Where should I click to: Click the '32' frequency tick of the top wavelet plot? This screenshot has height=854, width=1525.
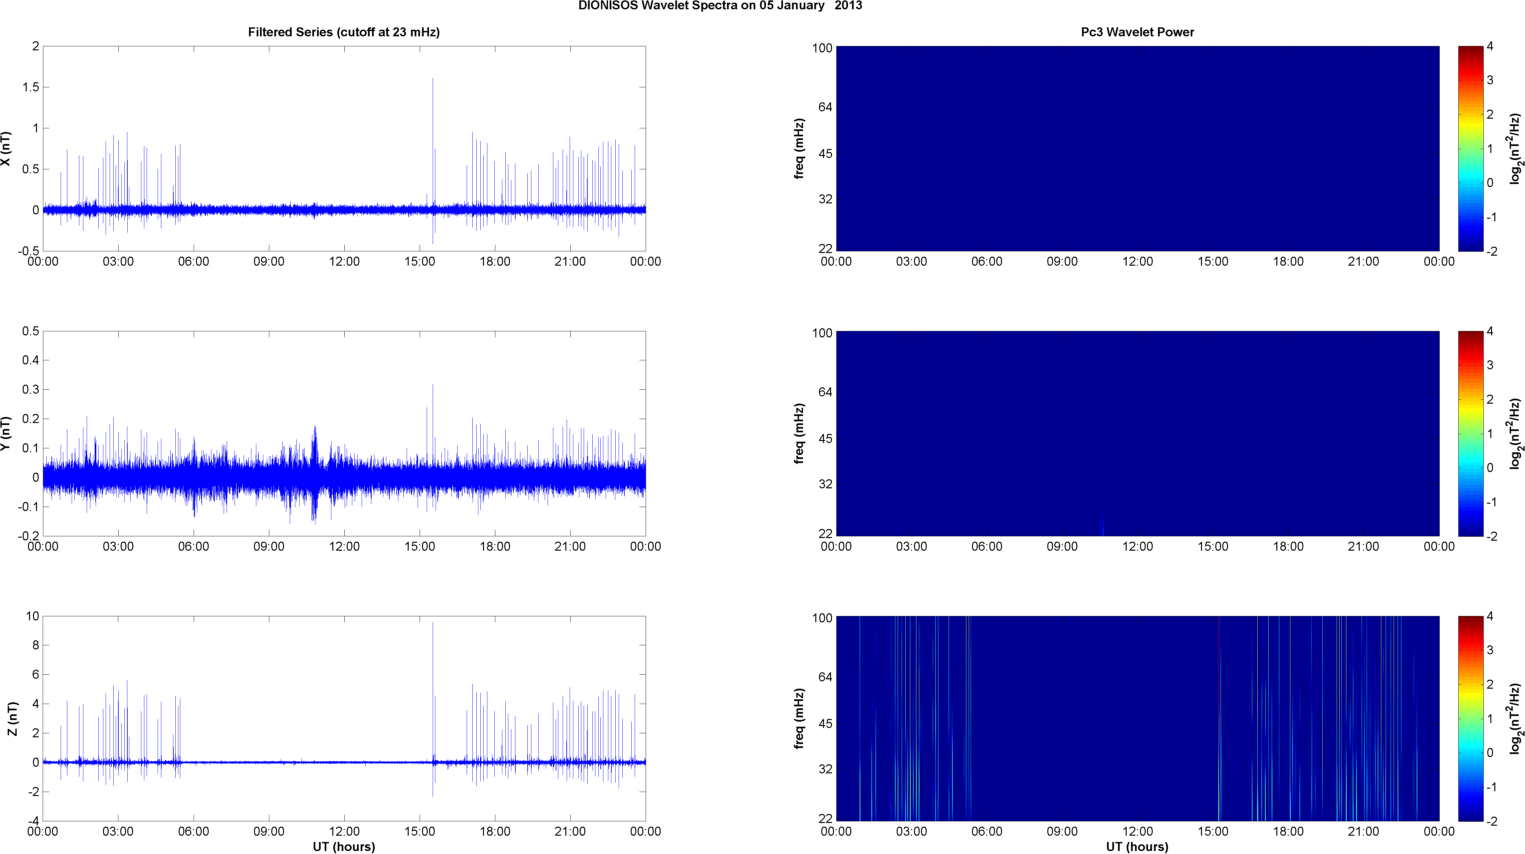point(826,200)
